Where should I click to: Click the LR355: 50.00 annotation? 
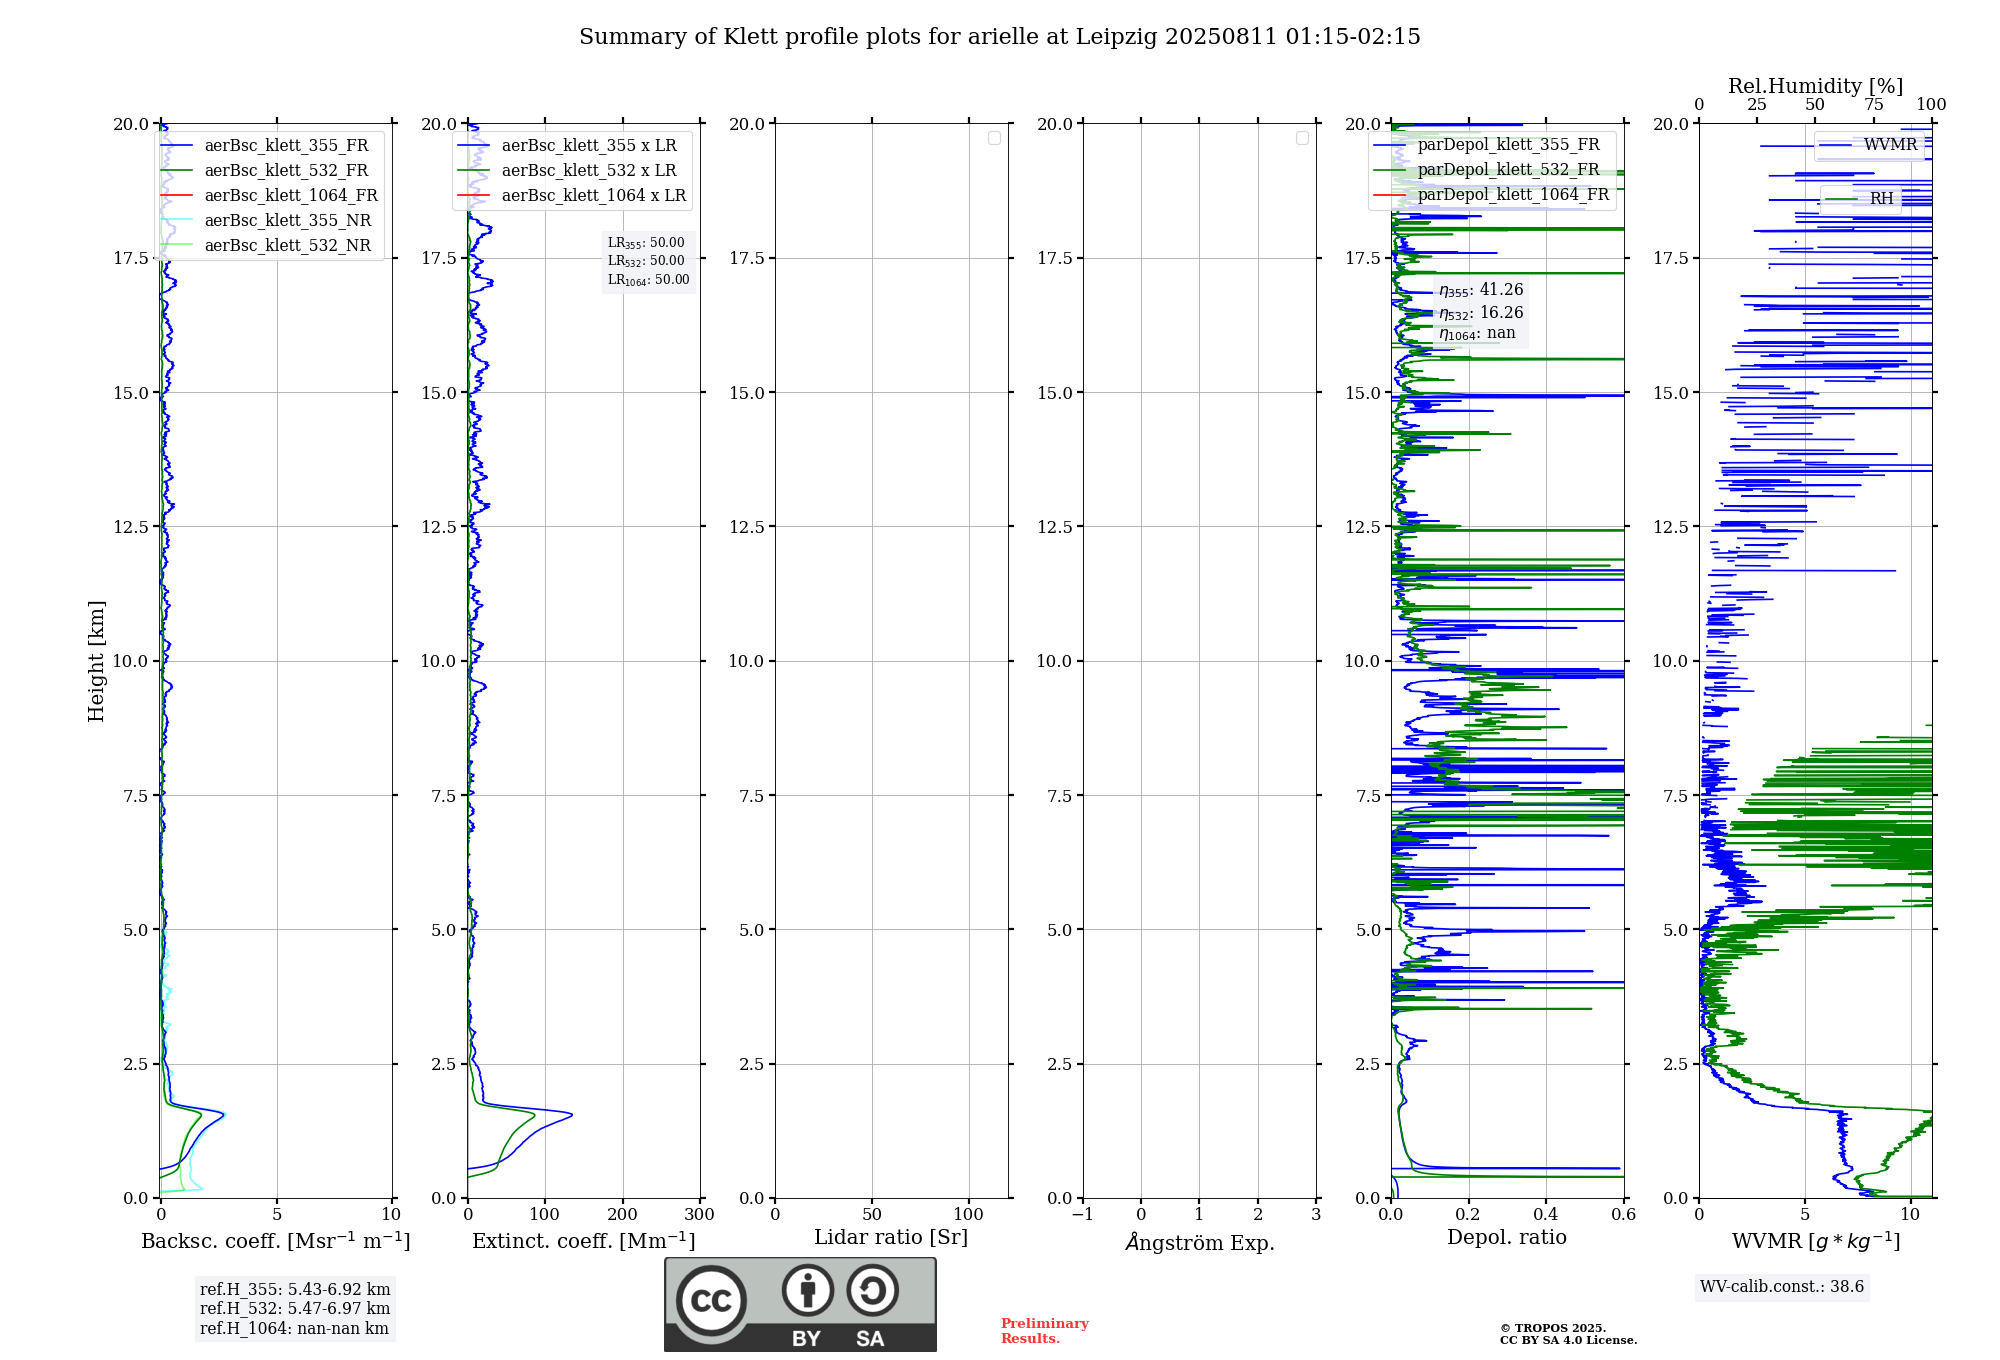(646, 243)
